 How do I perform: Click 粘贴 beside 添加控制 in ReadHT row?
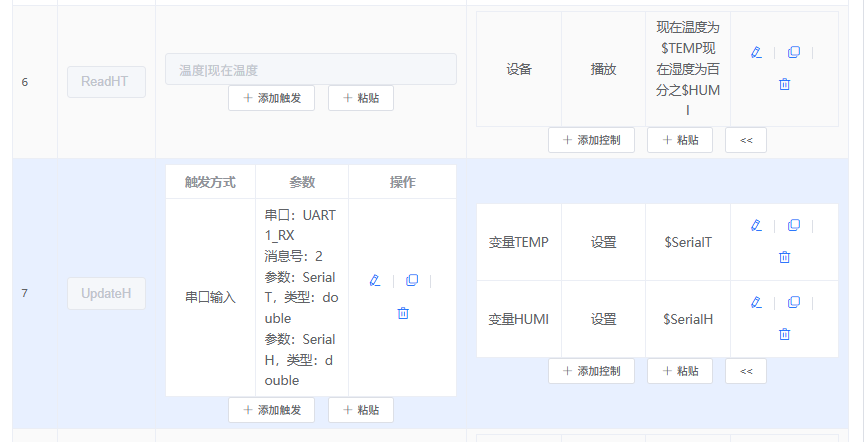point(680,140)
